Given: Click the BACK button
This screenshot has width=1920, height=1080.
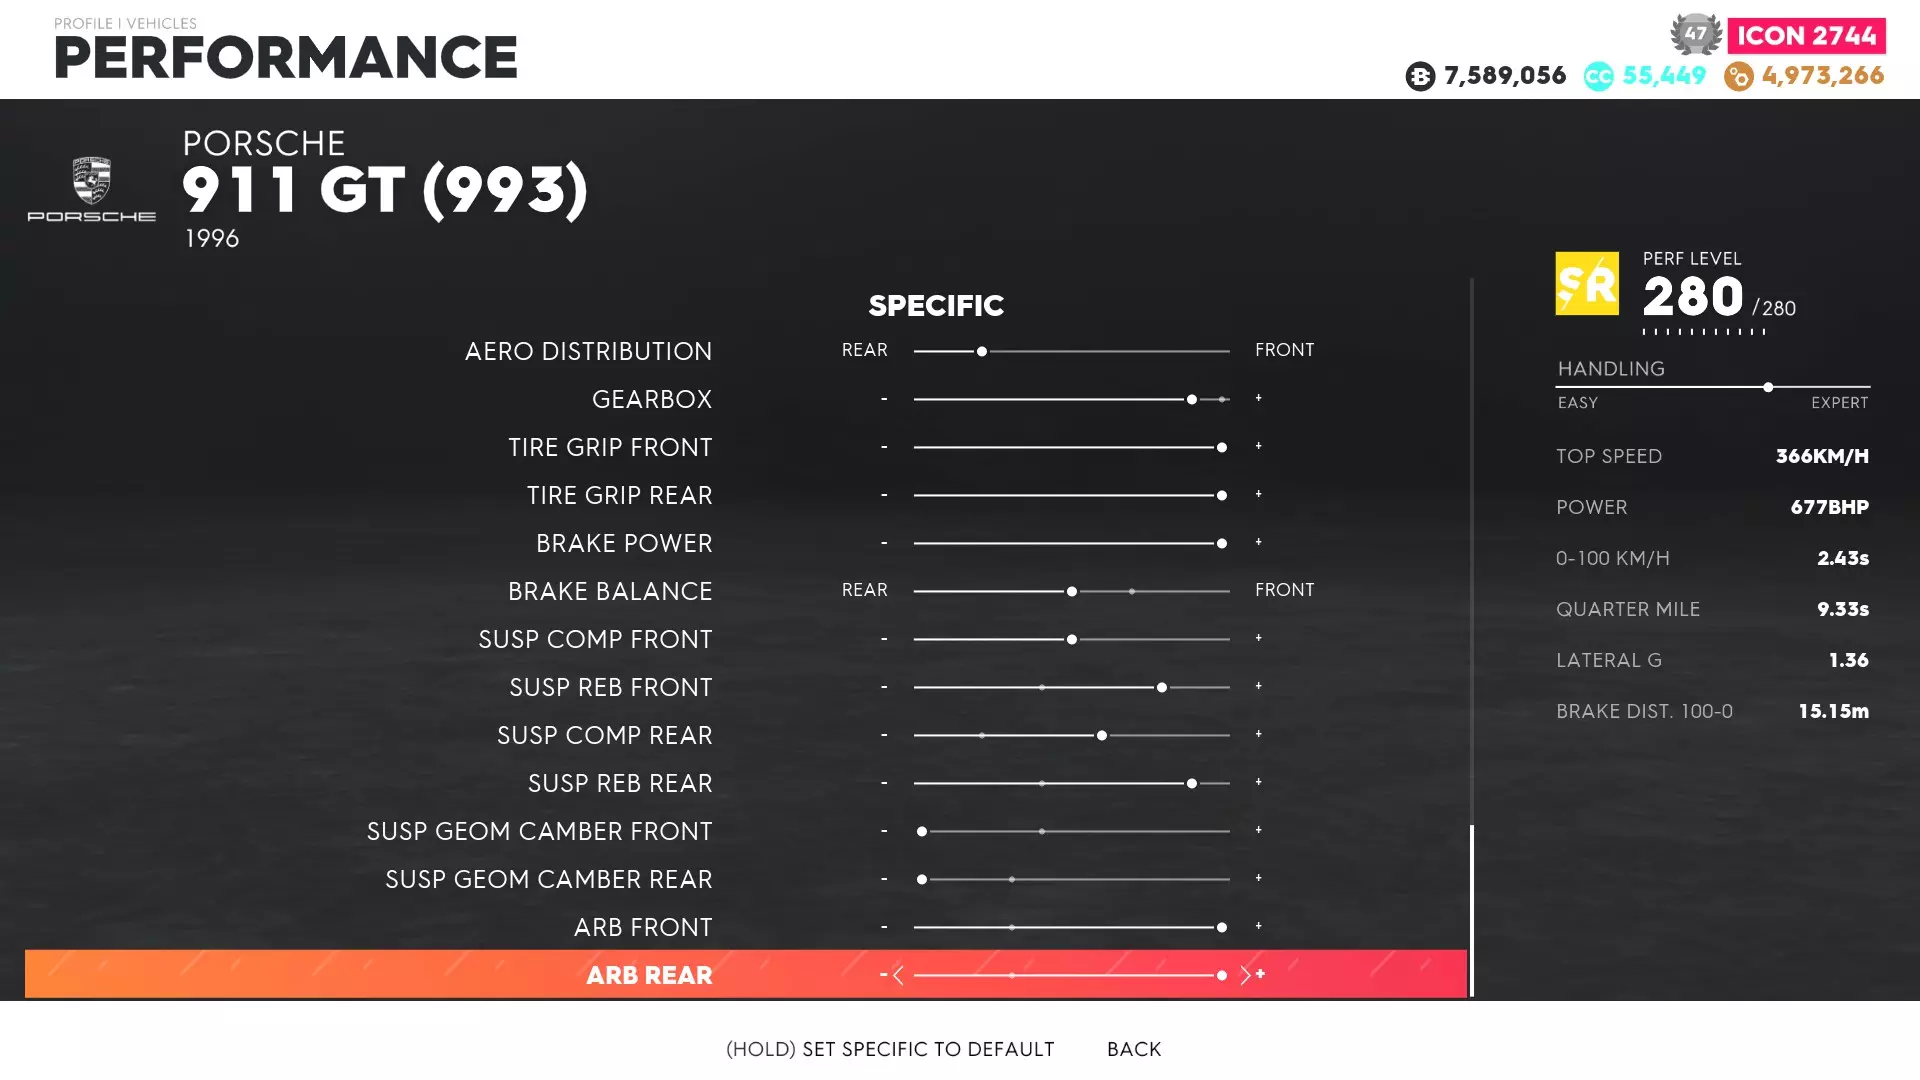Looking at the screenshot, I should pyautogui.click(x=1134, y=1049).
